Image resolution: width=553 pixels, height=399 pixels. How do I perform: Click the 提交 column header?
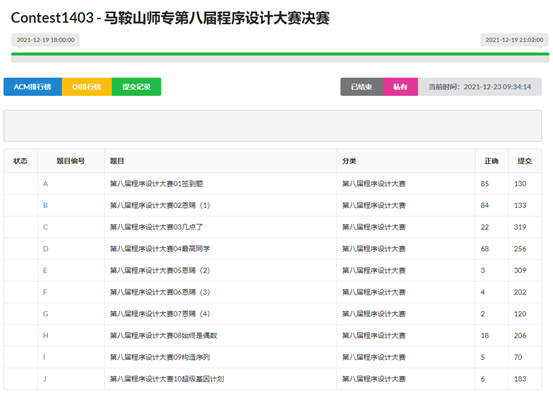point(524,161)
